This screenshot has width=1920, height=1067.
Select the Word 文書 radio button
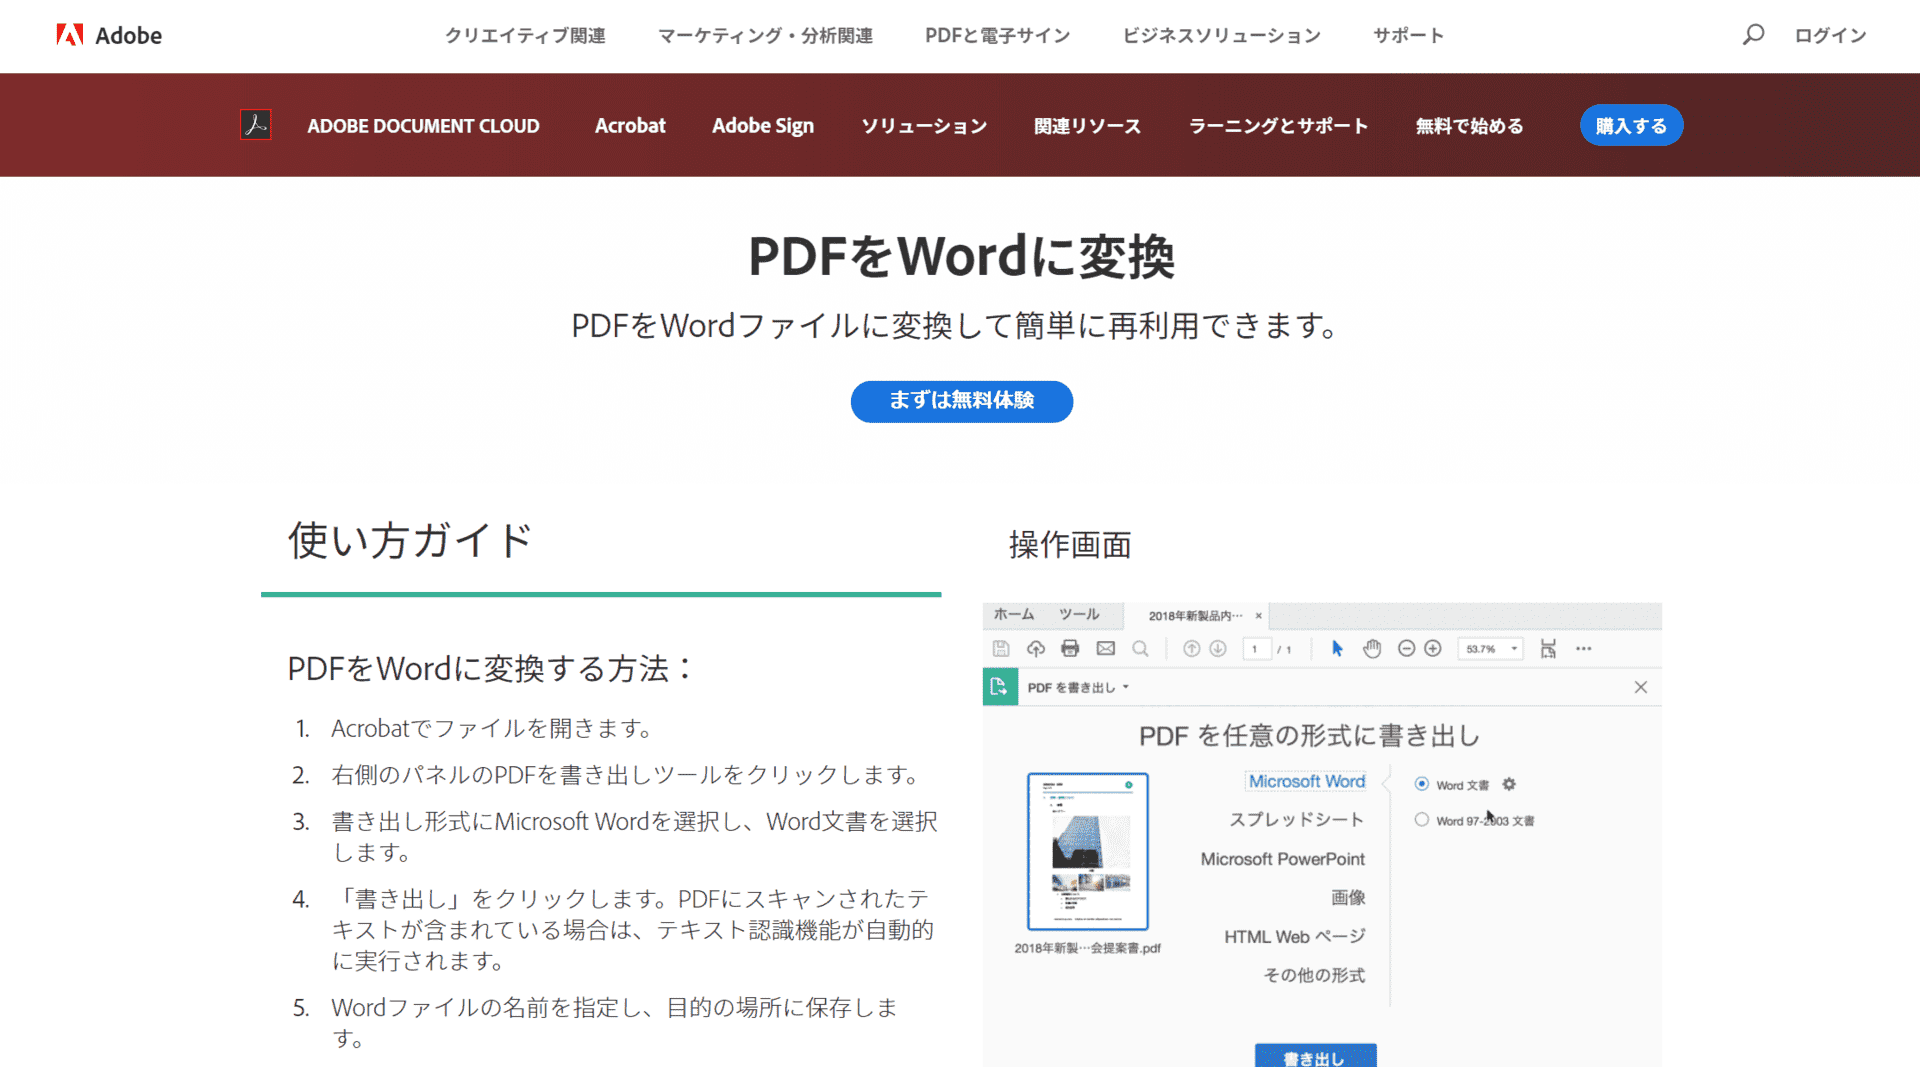click(x=1421, y=784)
